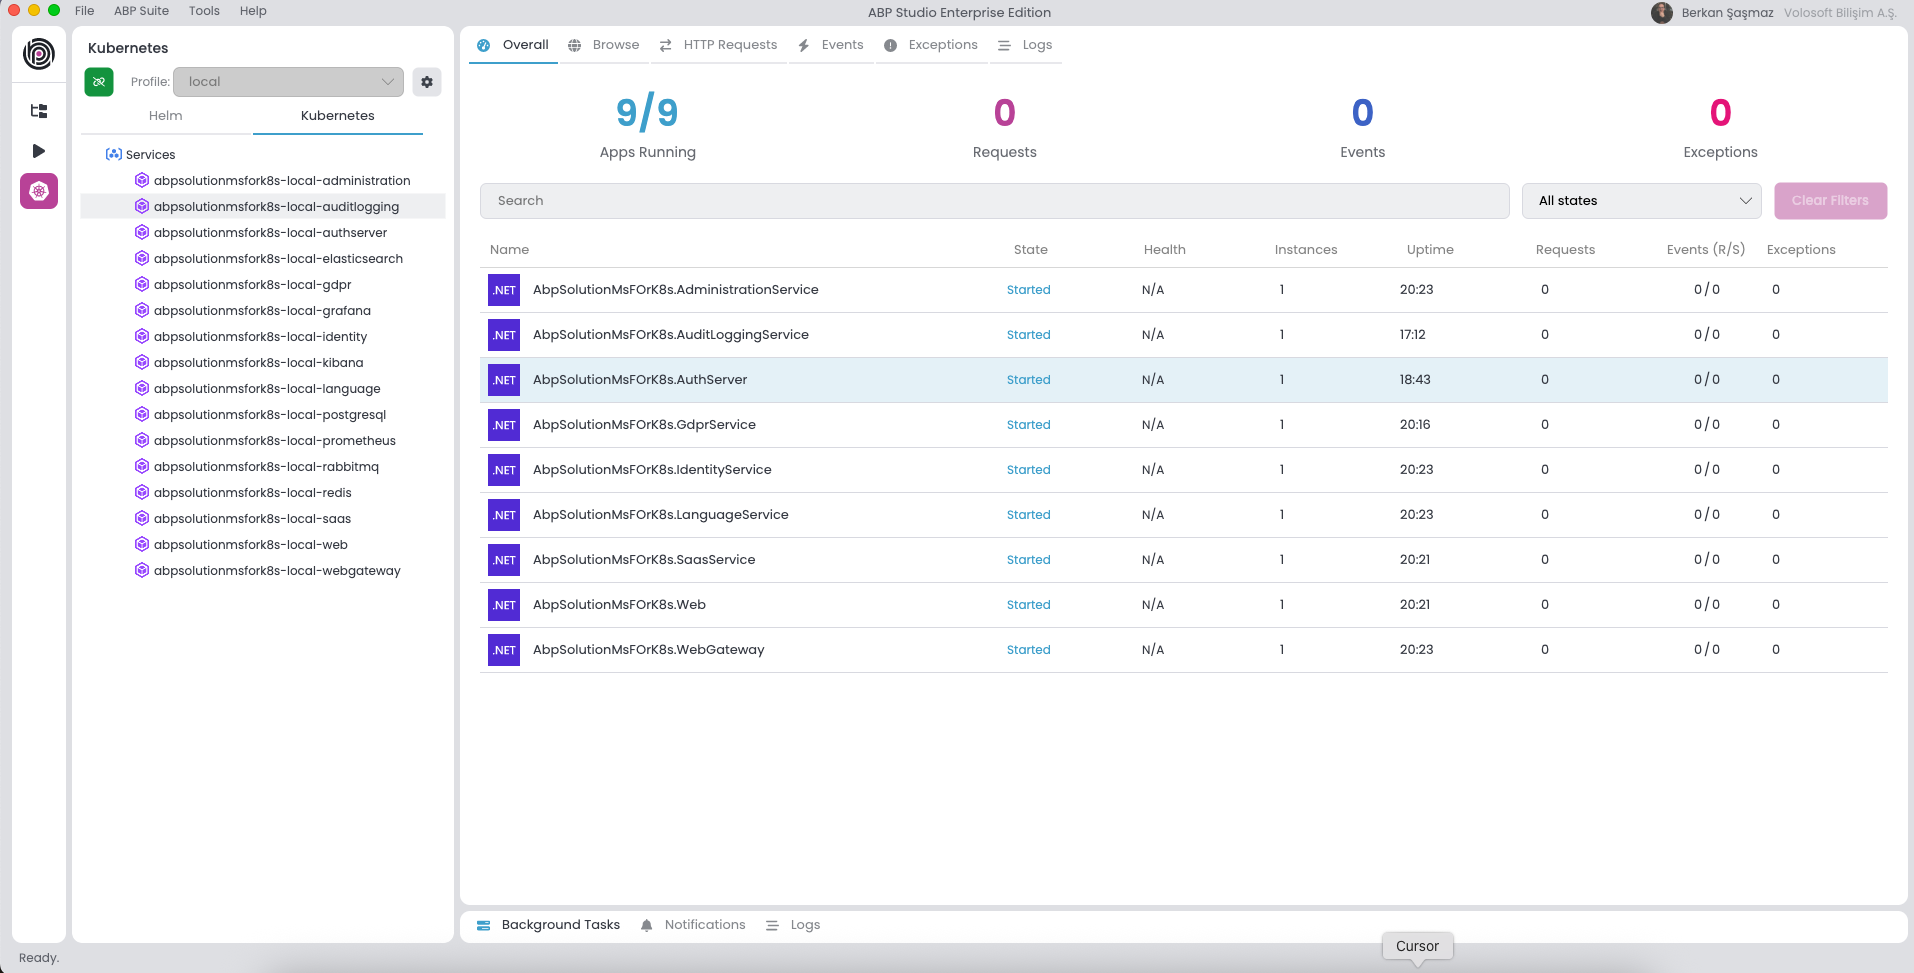Click the Clear Filters button
Viewport: 1914px width, 973px height.
1830,201
